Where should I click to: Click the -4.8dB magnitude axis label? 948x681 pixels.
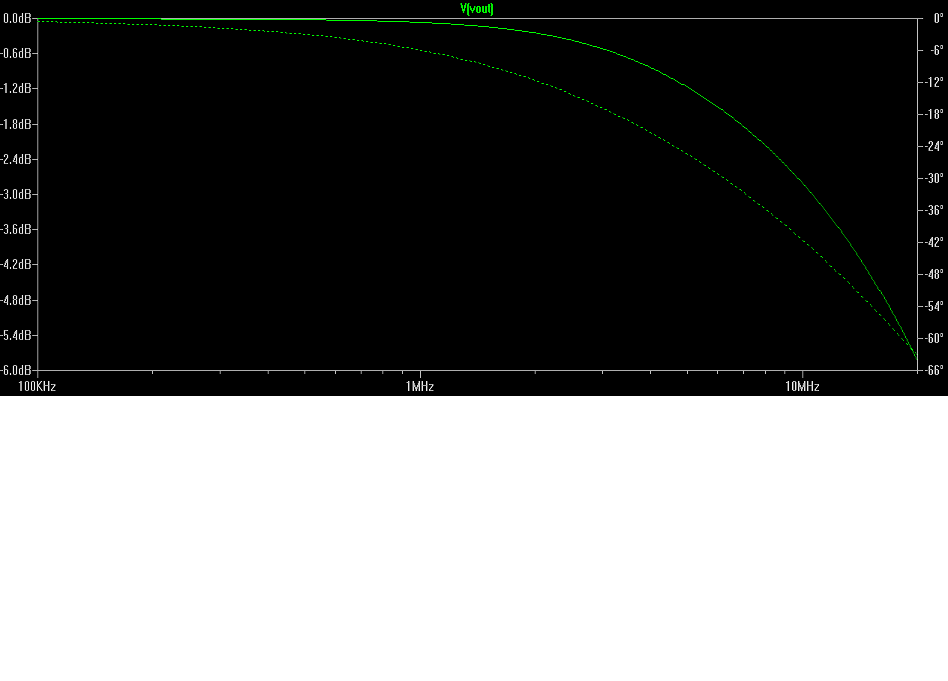(x=16, y=300)
